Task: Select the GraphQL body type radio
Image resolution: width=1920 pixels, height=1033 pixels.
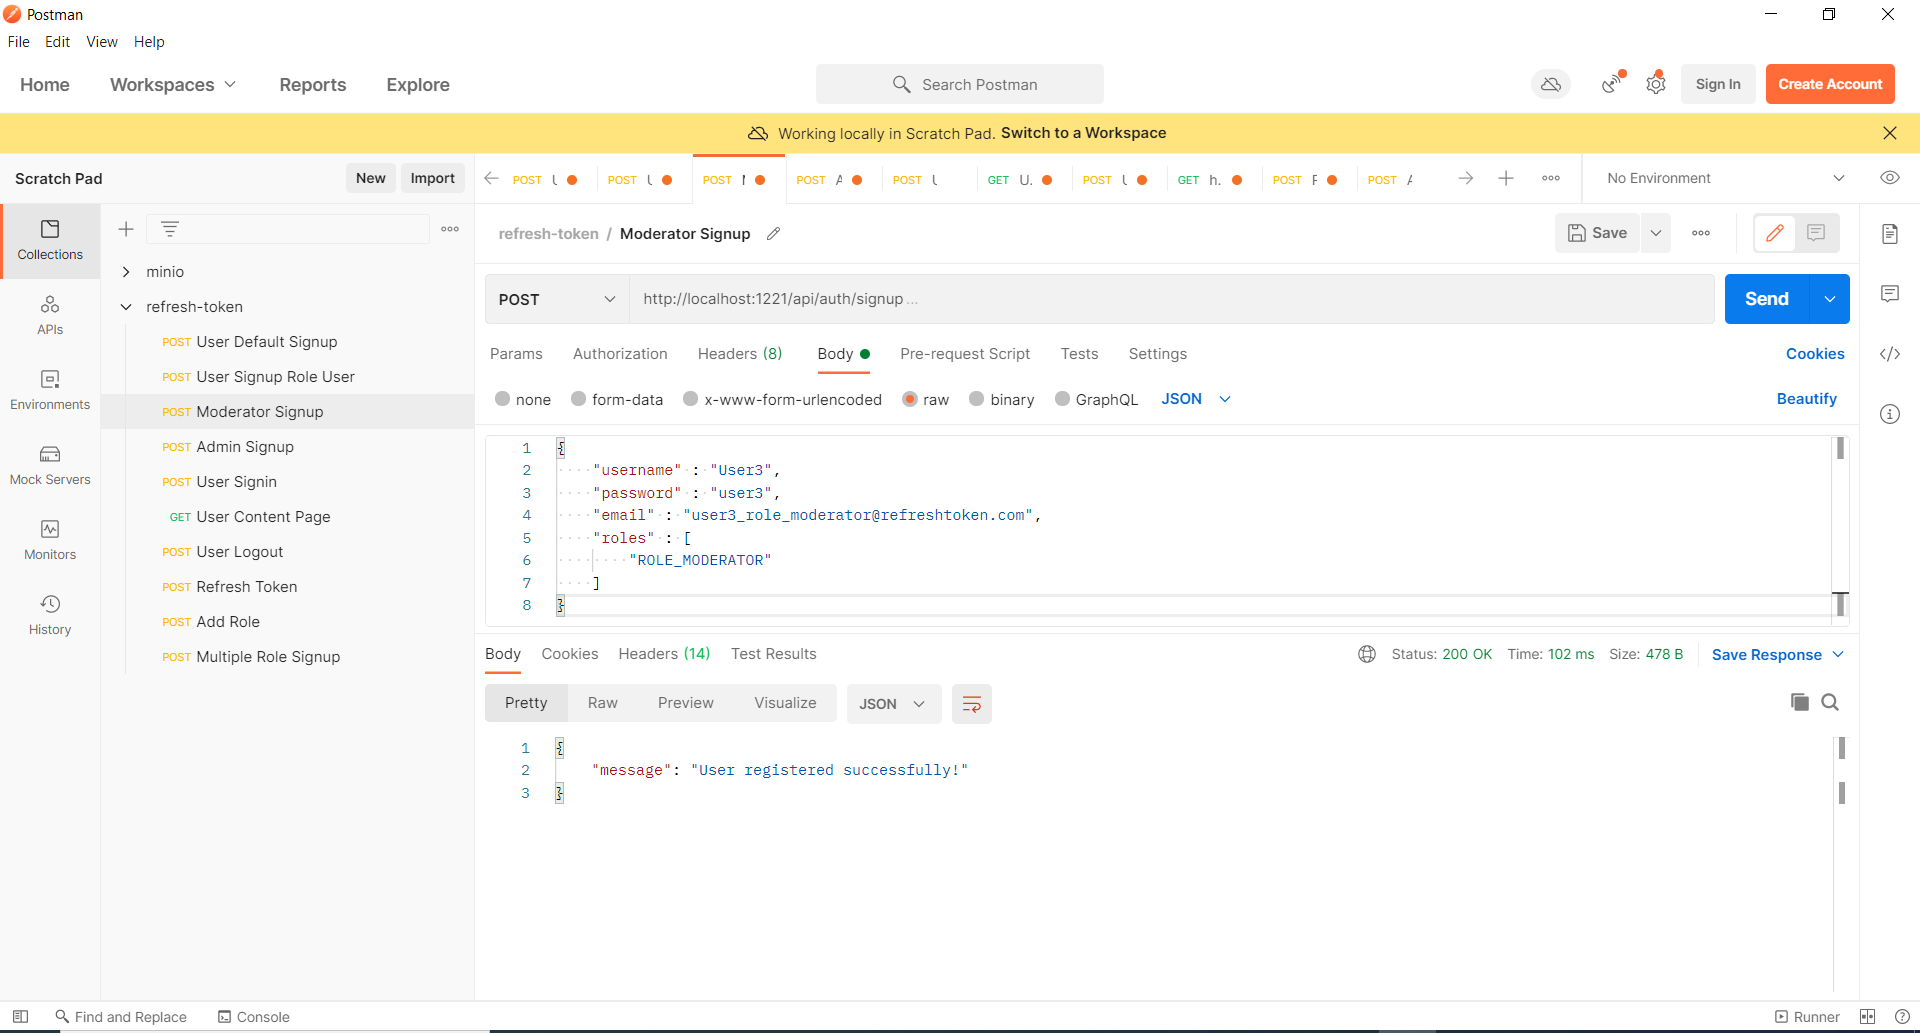Action: (1063, 399)
